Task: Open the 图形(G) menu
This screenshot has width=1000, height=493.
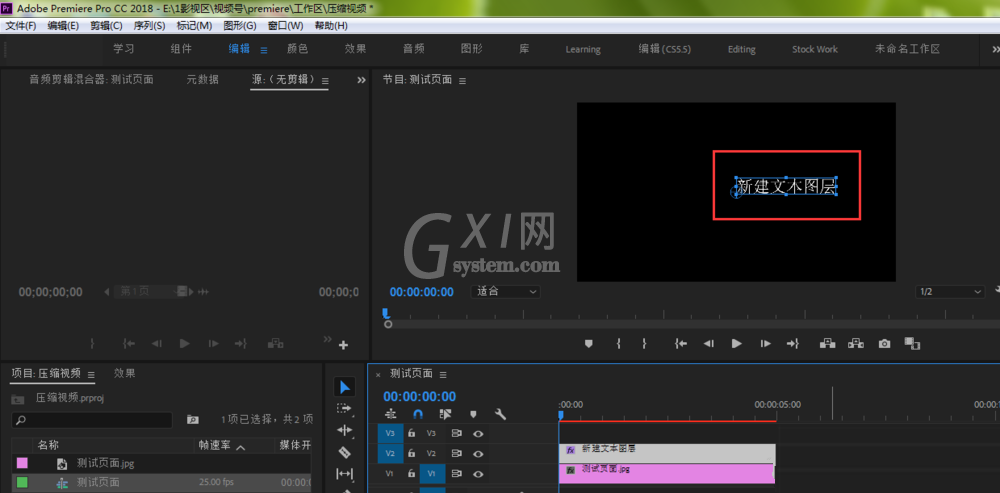Action: tap(240, 26)
